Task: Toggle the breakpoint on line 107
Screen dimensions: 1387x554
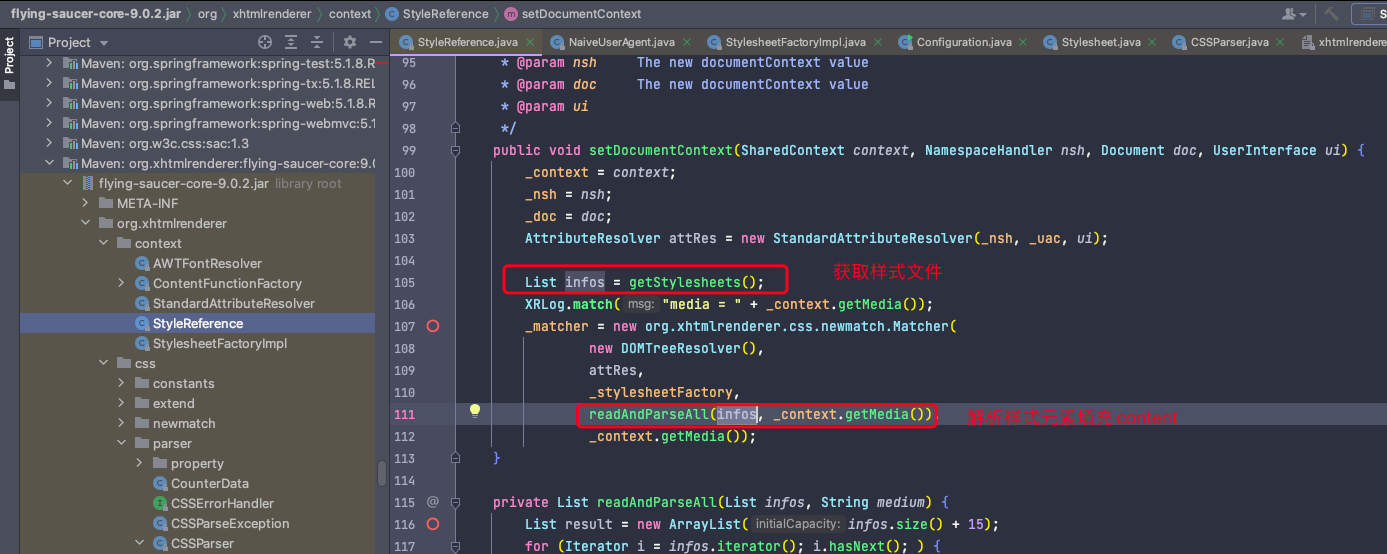Action: click(x=433, y=326)
